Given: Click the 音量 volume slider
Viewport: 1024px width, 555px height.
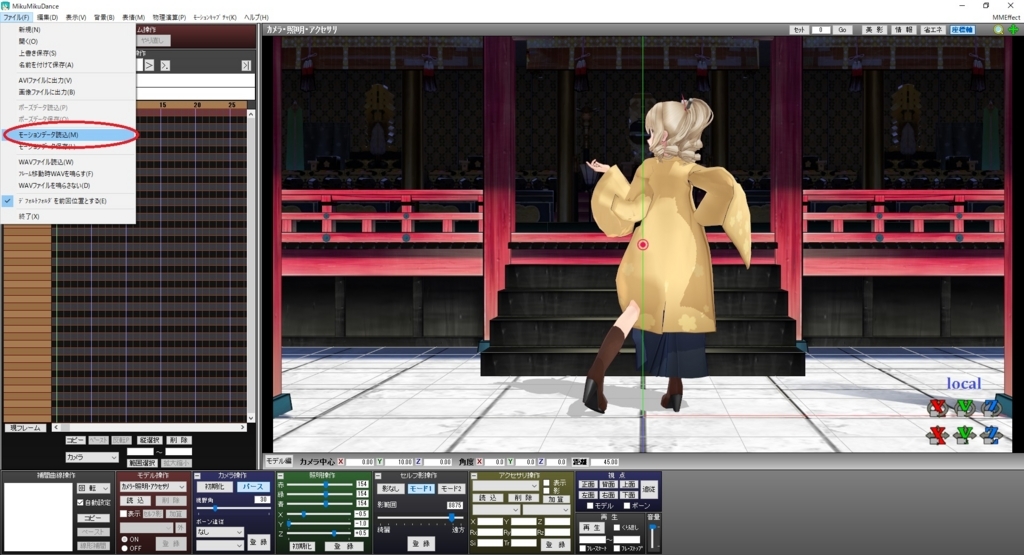Looking at the screenshot, I should click(x=652, y=536).
